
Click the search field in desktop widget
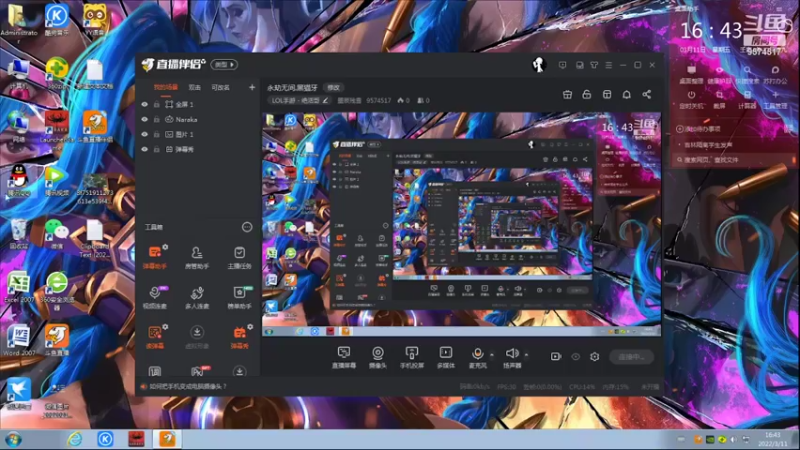tap(734, 160)
